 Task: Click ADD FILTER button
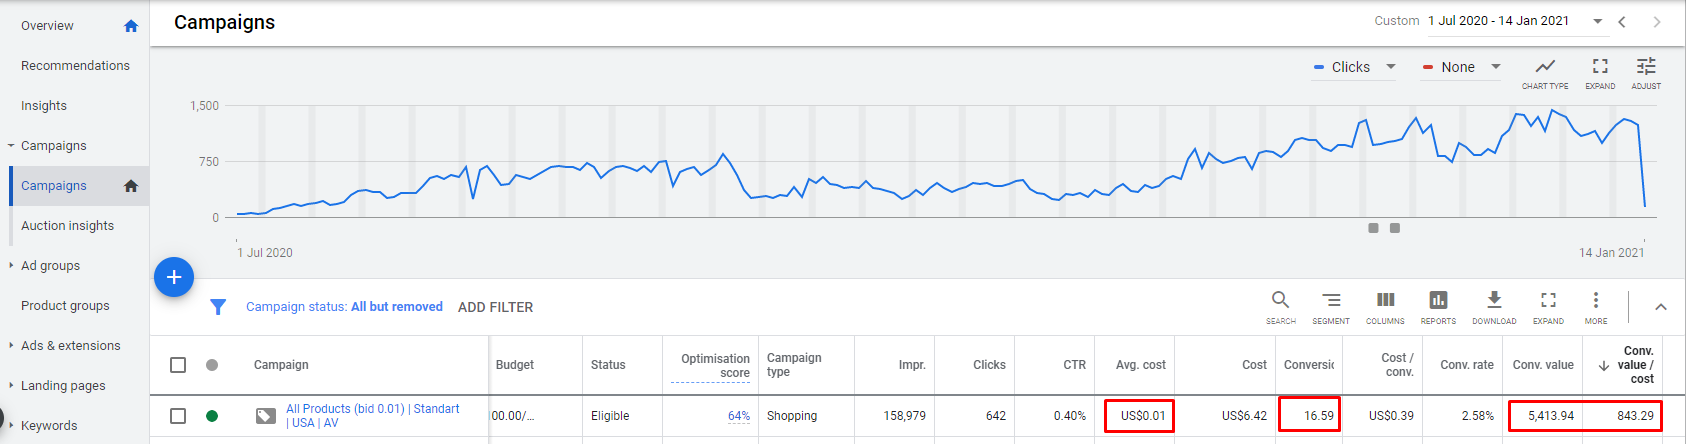point(495,307)
